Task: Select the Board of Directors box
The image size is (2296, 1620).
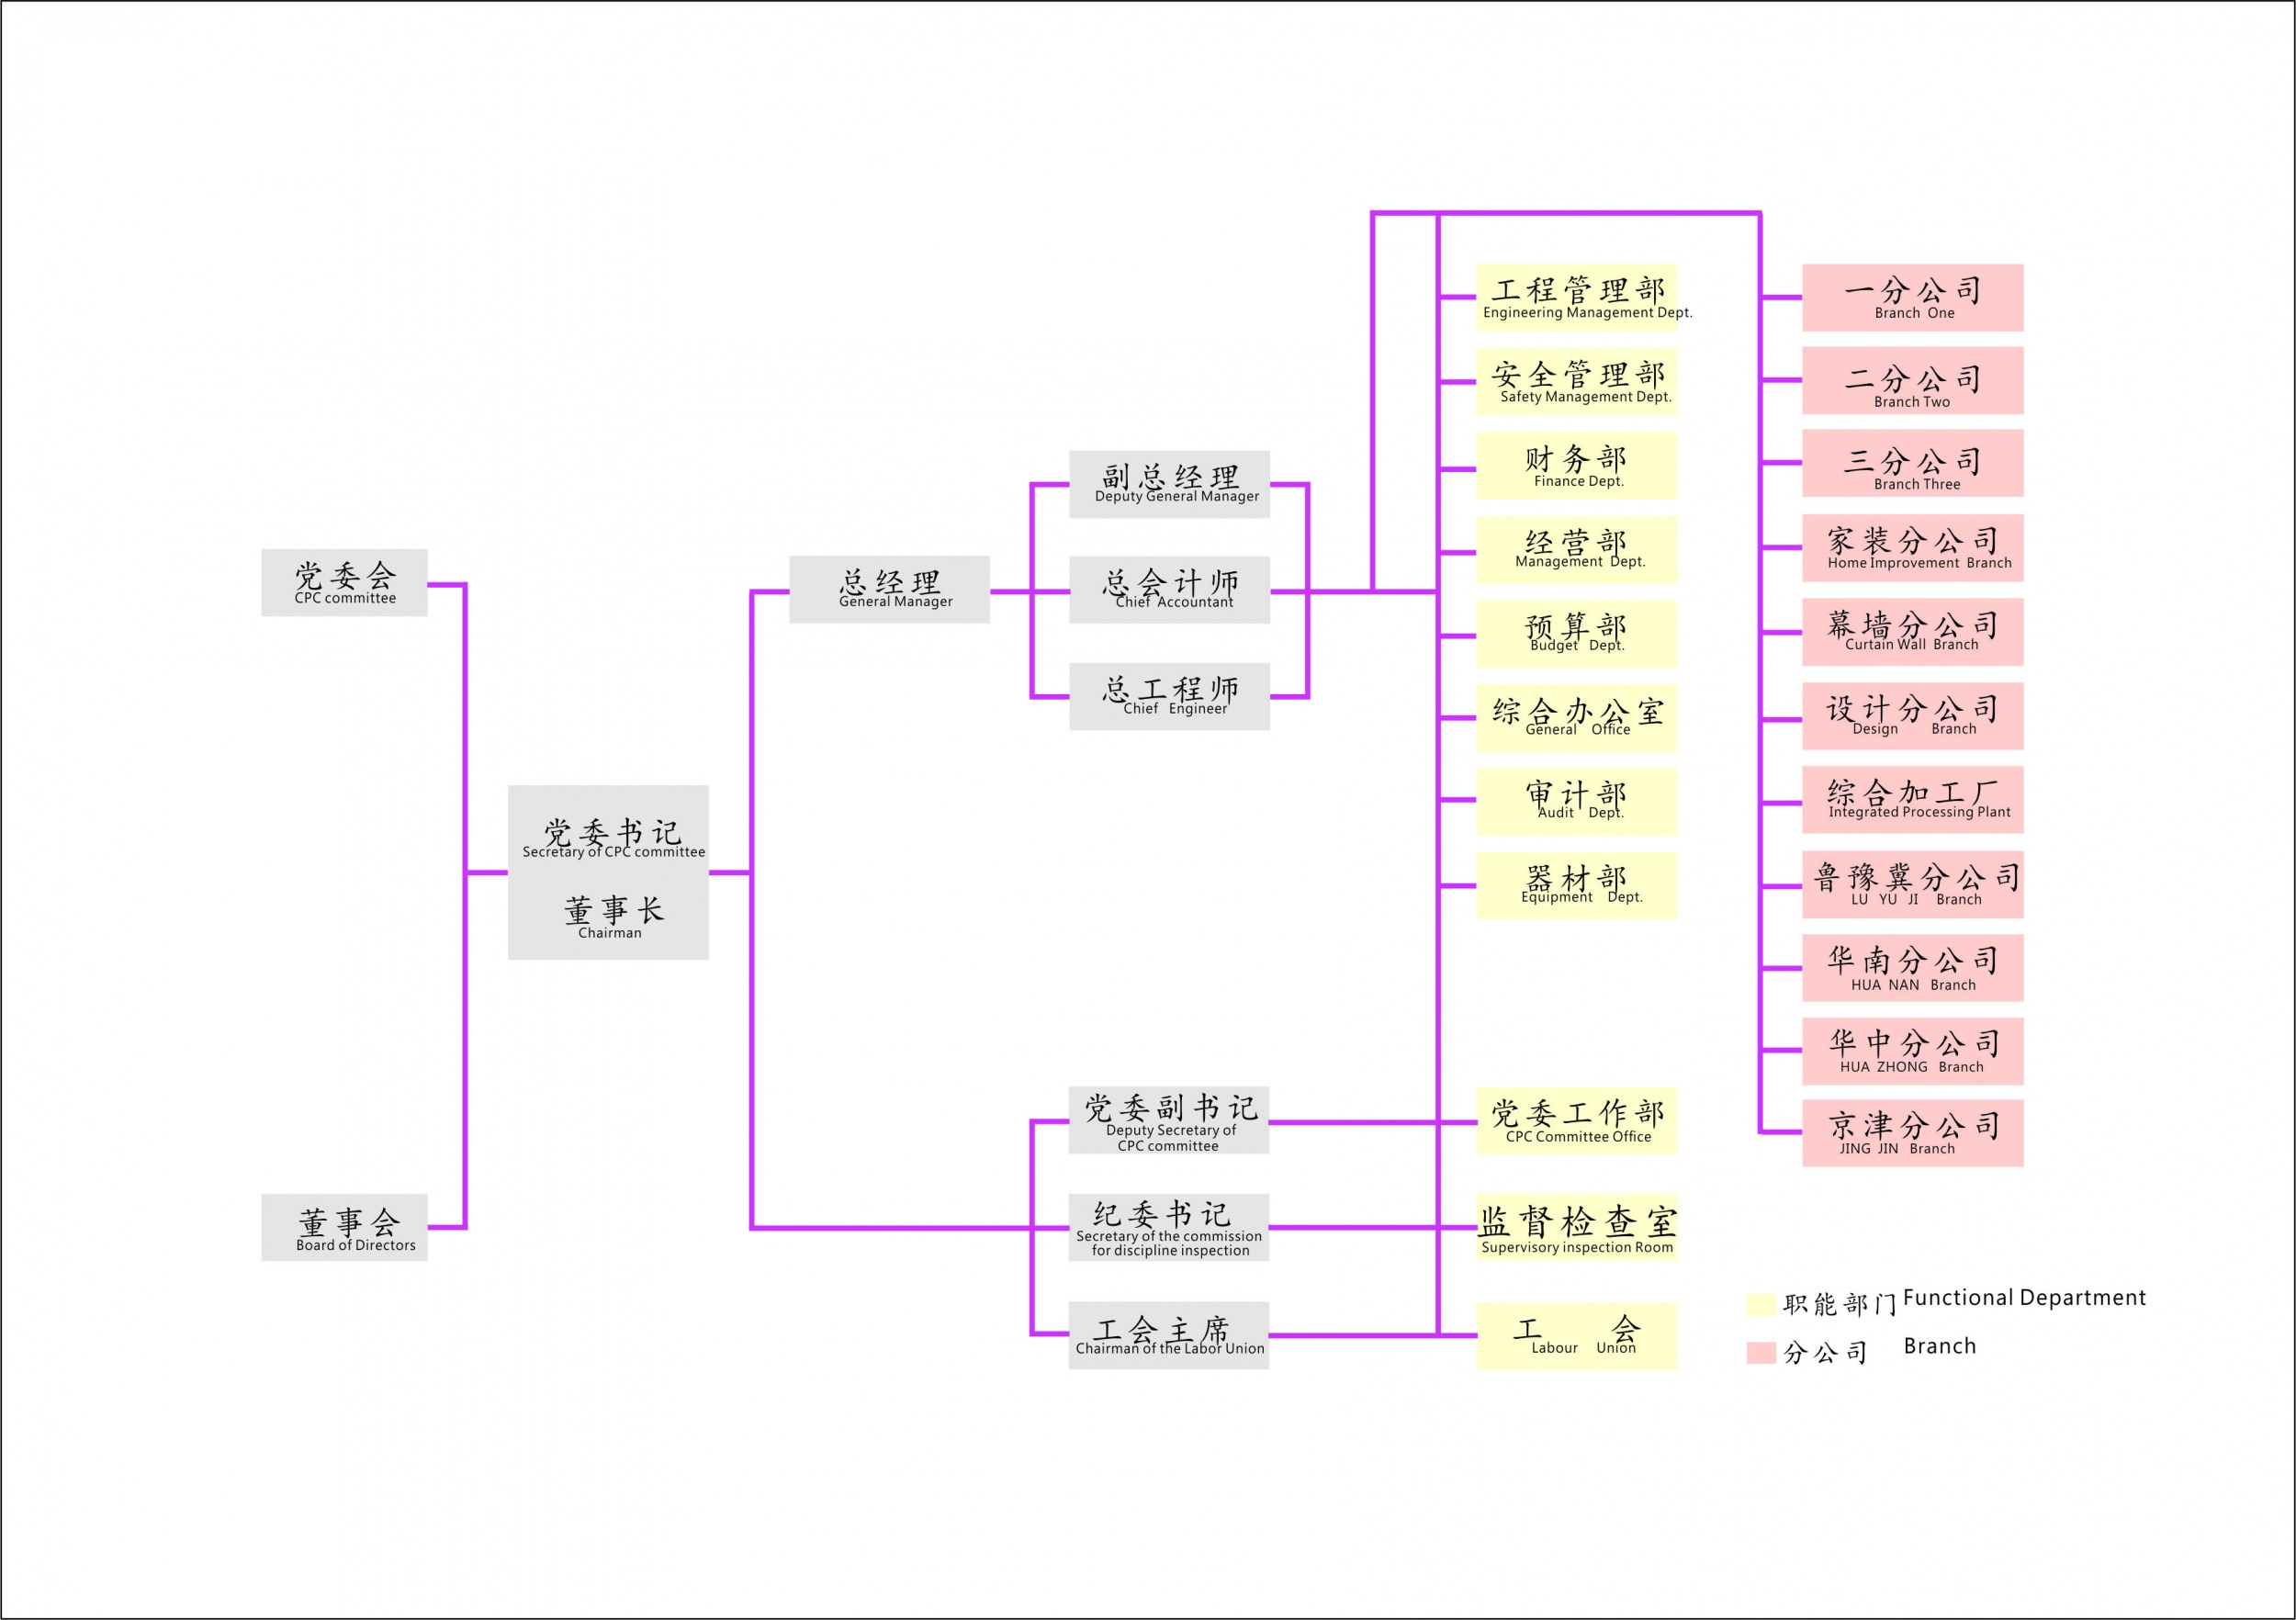Action: click(x=344, y=1227)
